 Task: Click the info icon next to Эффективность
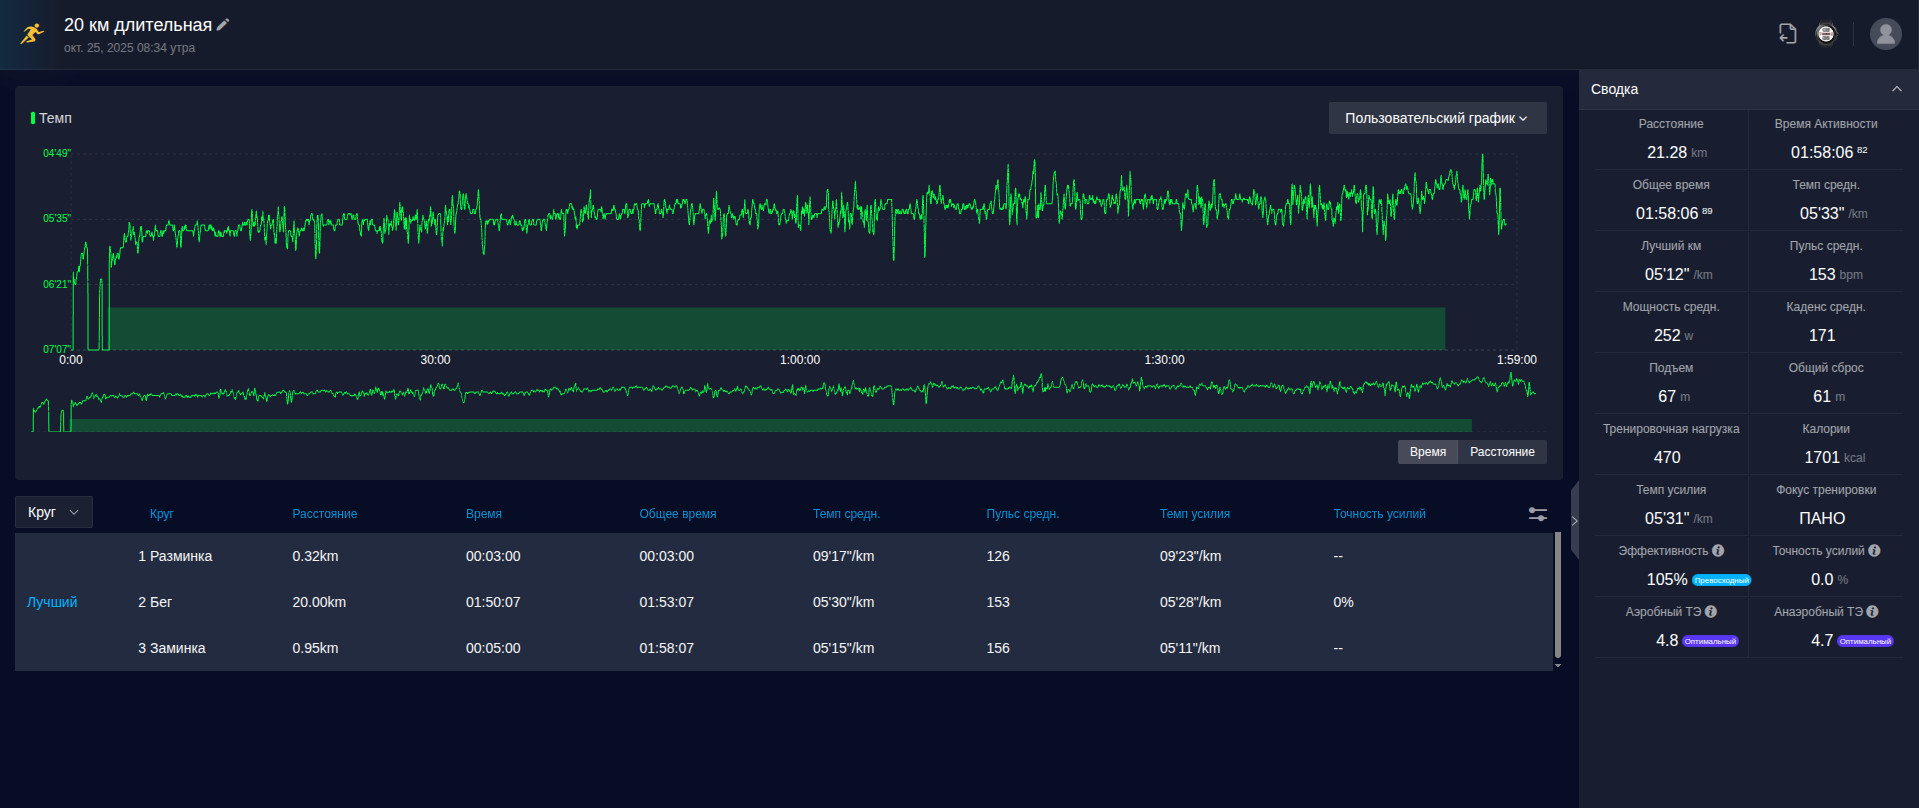[1718, 551]
